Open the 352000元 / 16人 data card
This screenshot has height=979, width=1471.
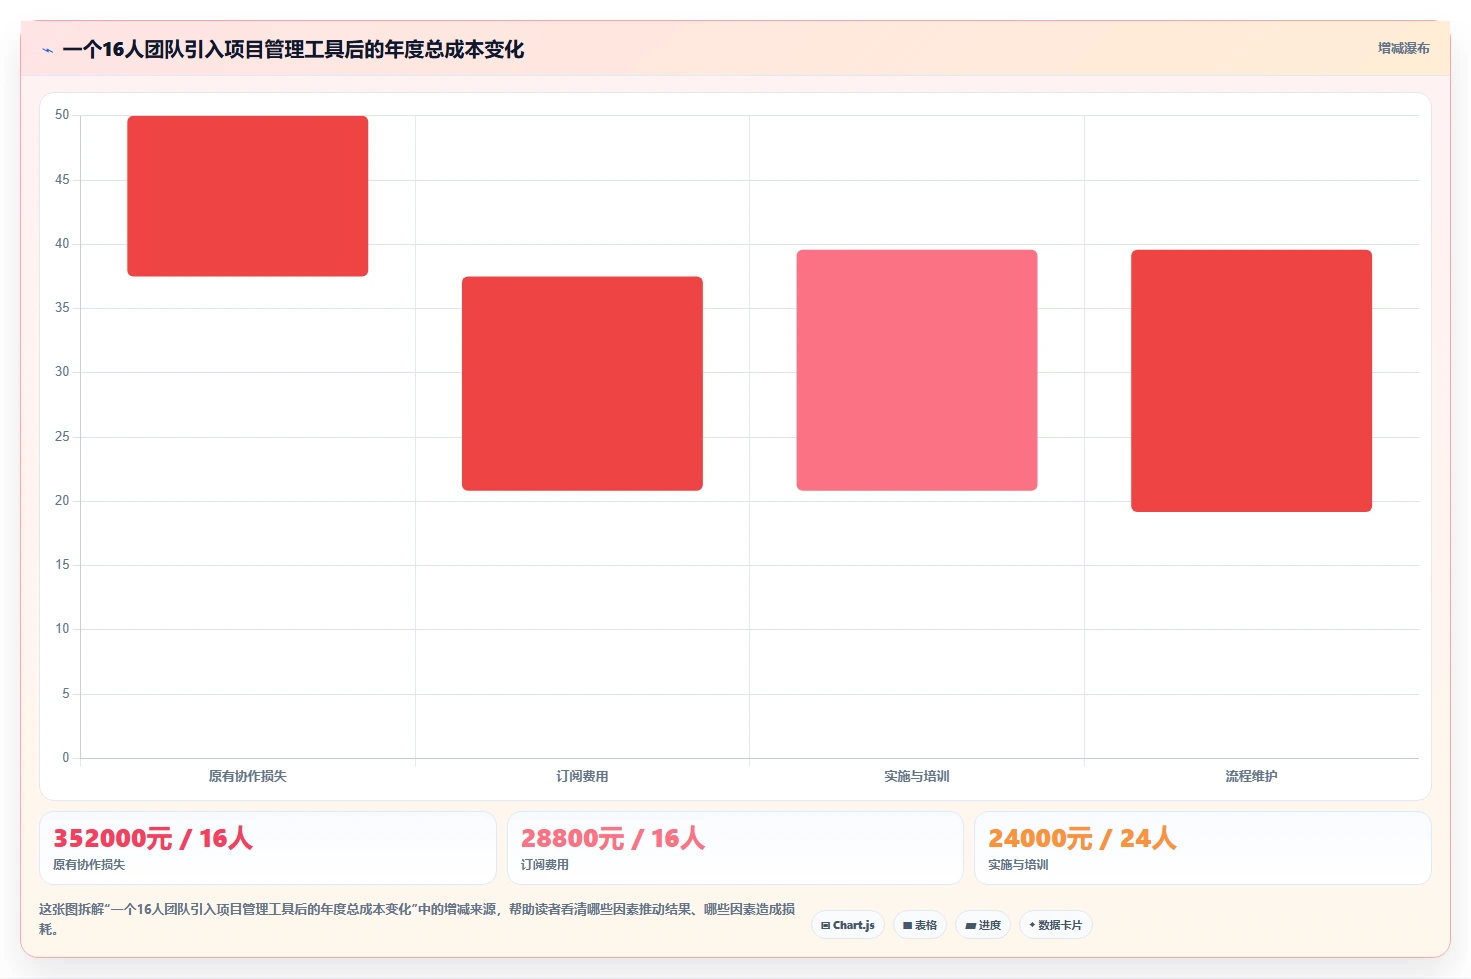click(268, 848)
